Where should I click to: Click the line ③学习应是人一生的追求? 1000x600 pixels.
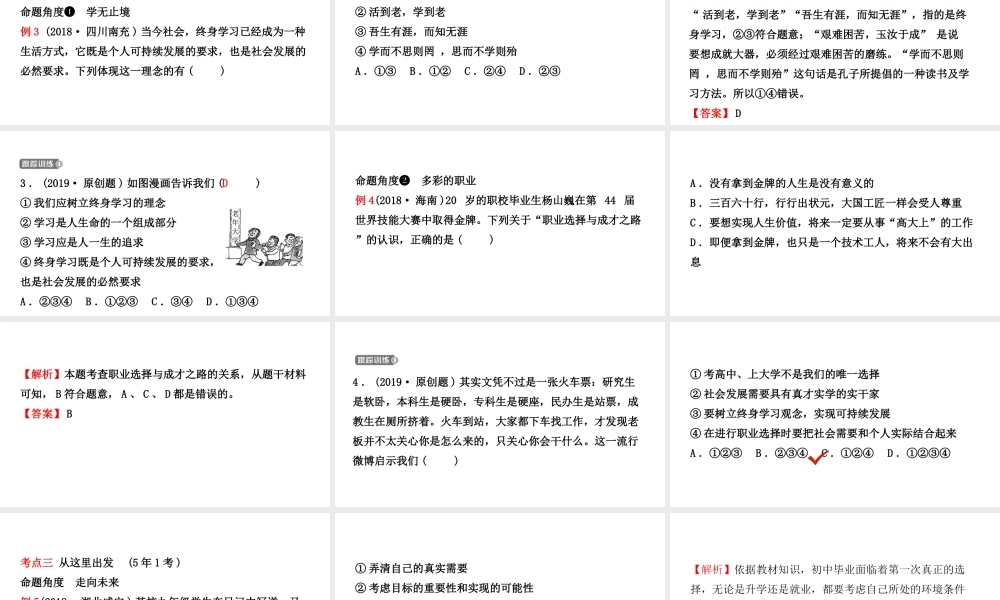coord(82,242)
